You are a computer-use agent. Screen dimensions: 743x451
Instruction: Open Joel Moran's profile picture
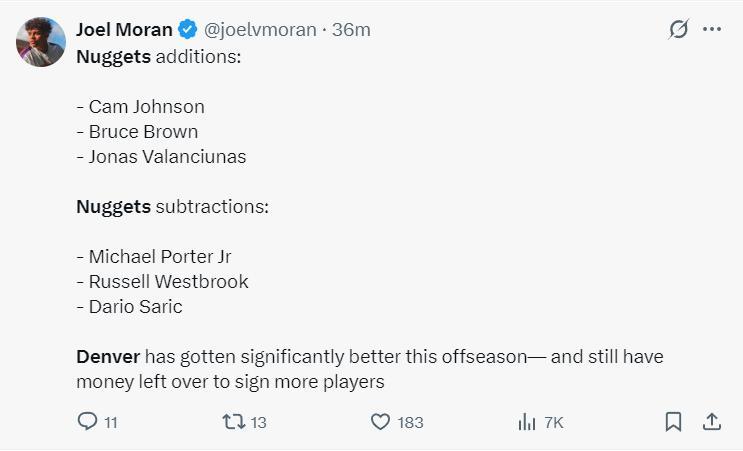41,42
